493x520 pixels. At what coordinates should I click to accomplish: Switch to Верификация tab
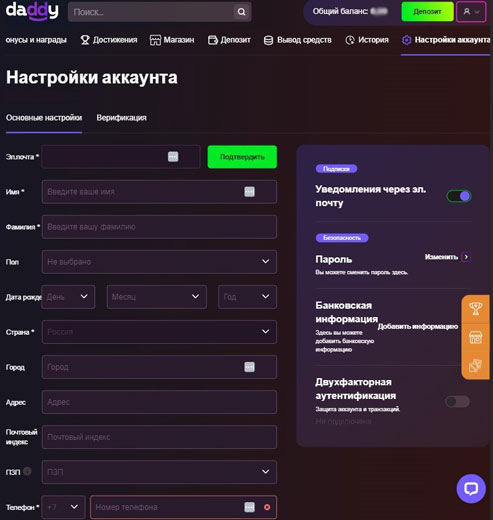(121, 118)
